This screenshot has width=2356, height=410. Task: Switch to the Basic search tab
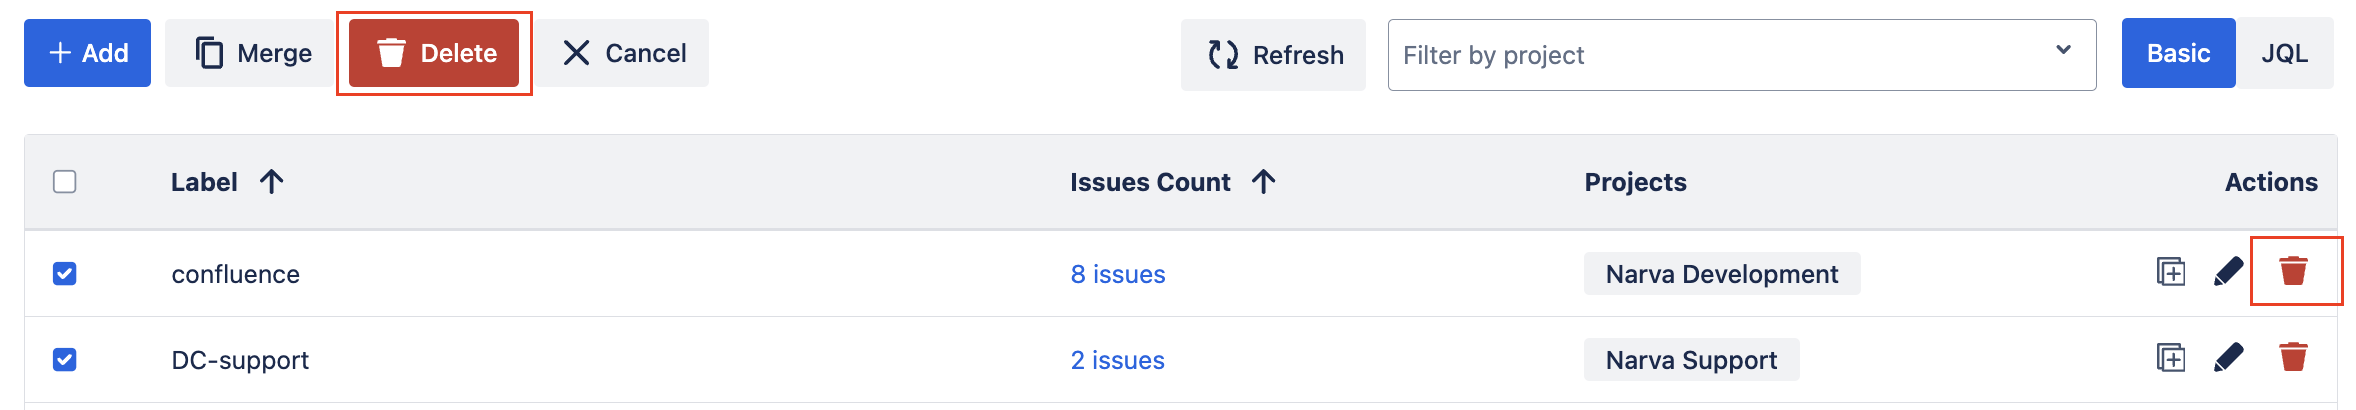tap(2178, 54)
